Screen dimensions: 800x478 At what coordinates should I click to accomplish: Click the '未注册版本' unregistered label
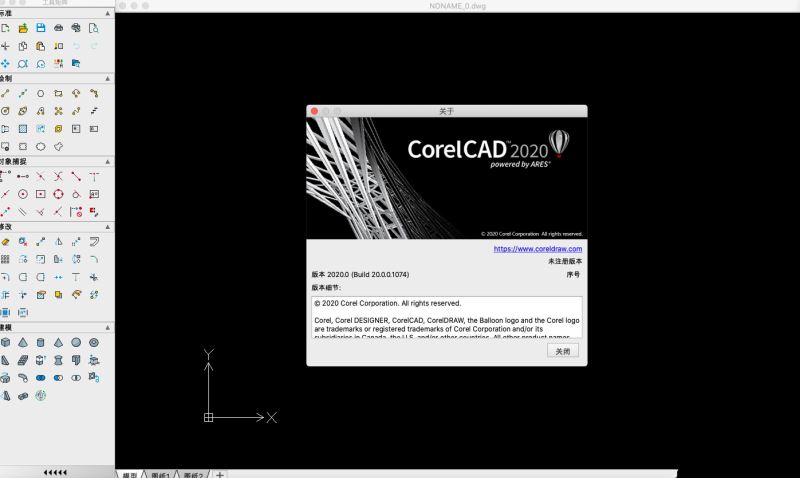[565, 261]
